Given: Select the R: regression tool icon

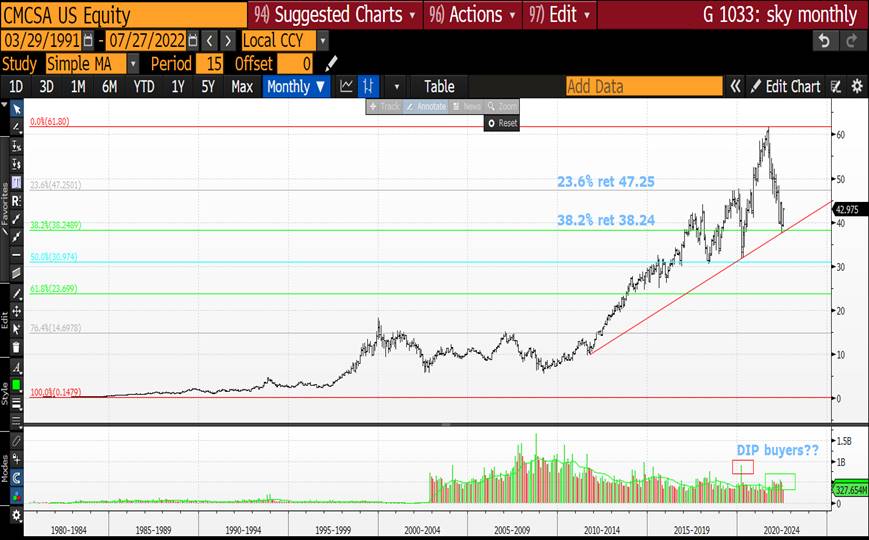Looking at the screenshot, I should click(x=17, y=201).
